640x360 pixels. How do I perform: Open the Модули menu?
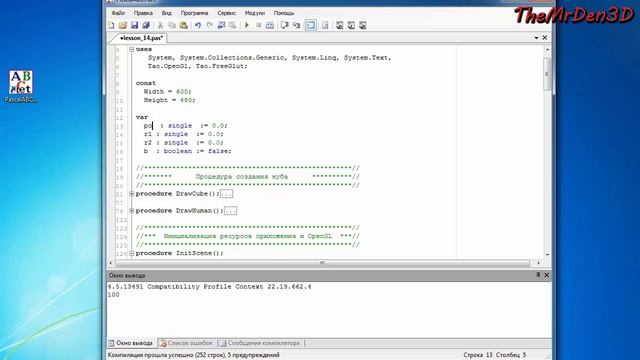pos(255,13)
